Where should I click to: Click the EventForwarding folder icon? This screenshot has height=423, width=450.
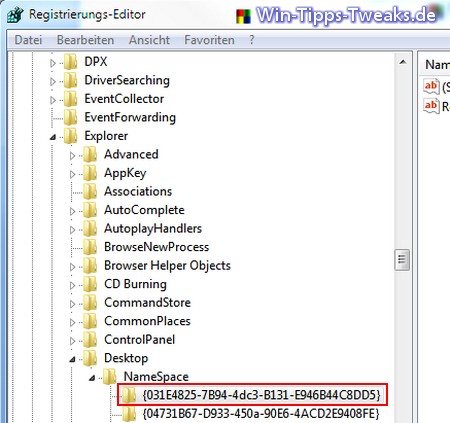tap(70, 117)
